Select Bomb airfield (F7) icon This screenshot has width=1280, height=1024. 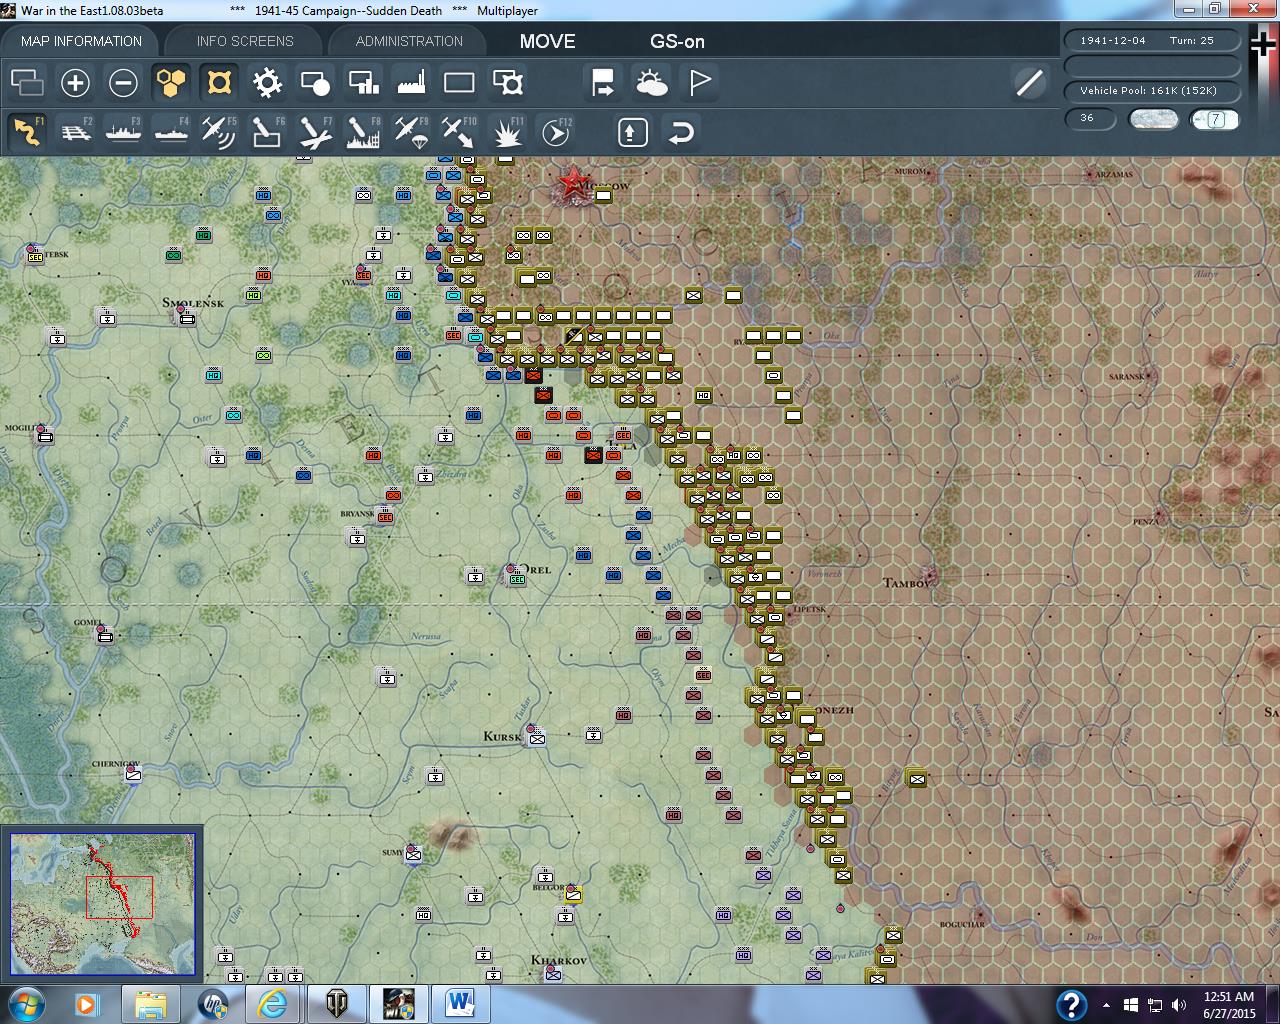315,132
